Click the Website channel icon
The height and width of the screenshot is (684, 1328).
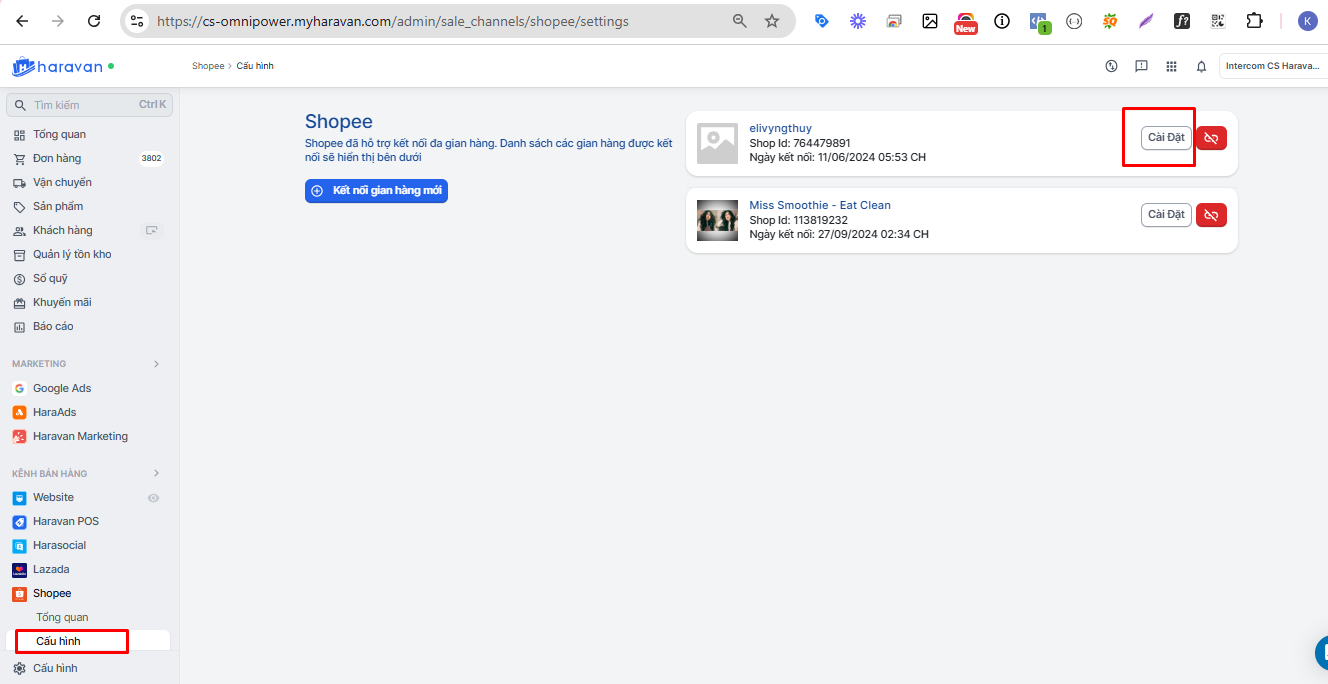(19, 497)
